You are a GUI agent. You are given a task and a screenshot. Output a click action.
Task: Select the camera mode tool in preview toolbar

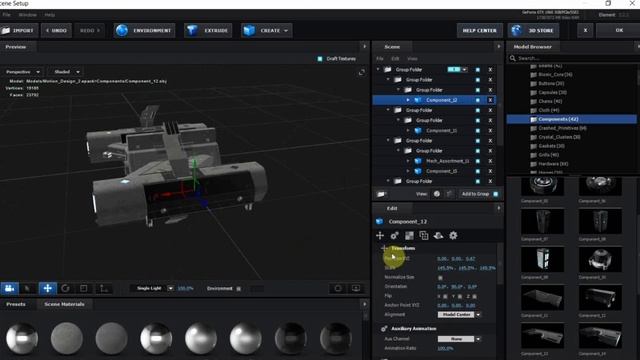pyautogui.click(x=9, y=289)
